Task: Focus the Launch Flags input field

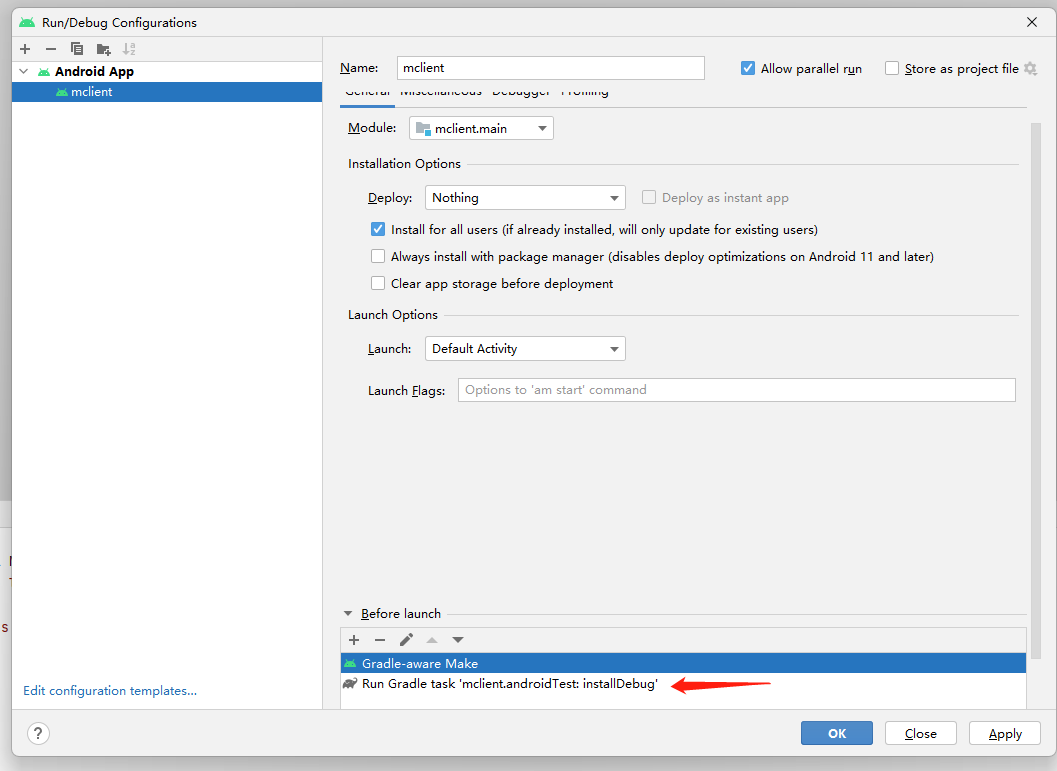Action: tap(737, 390)
